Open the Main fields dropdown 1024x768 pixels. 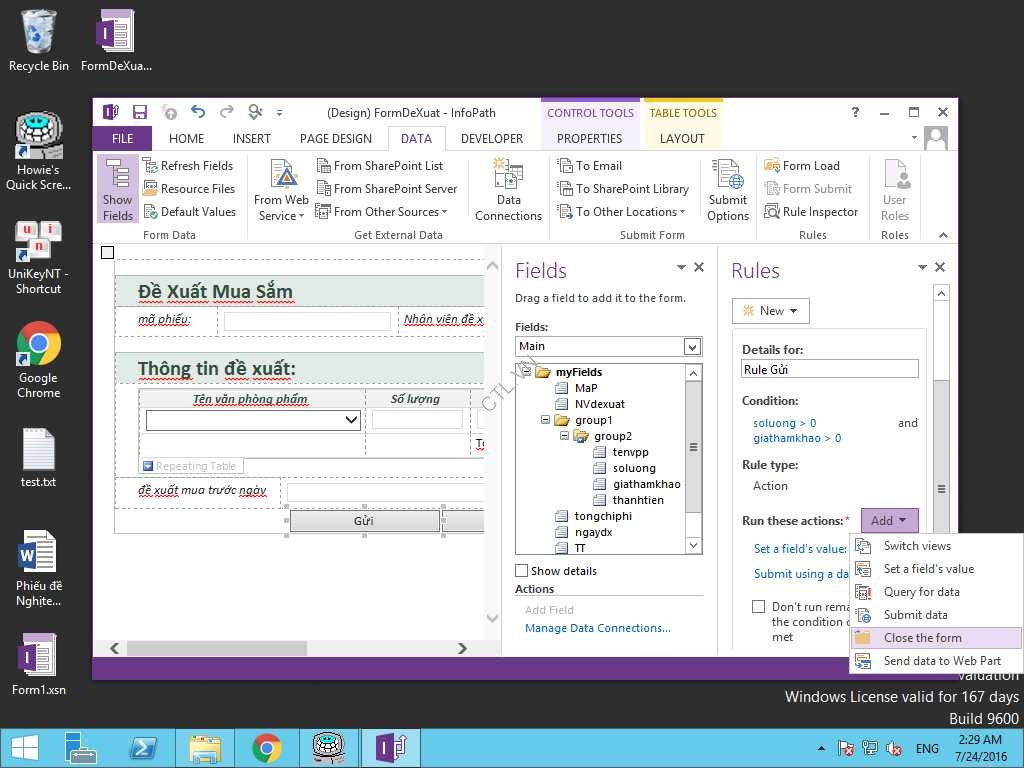pyautogui.click(x=692, y=346)
